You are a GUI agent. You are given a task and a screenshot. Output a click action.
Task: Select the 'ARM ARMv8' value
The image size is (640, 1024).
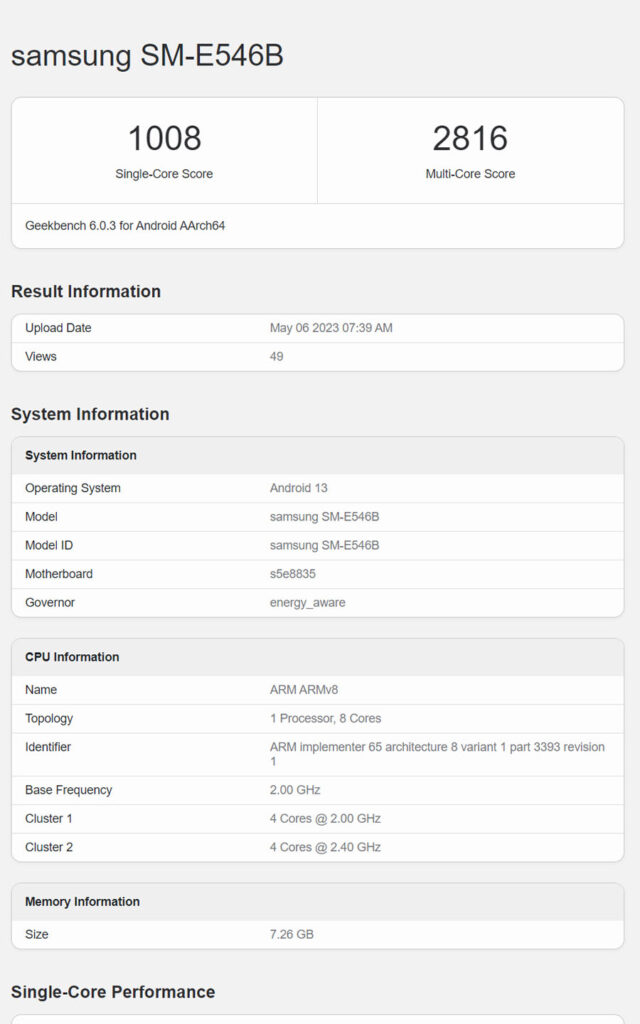[x=304, y=690]
